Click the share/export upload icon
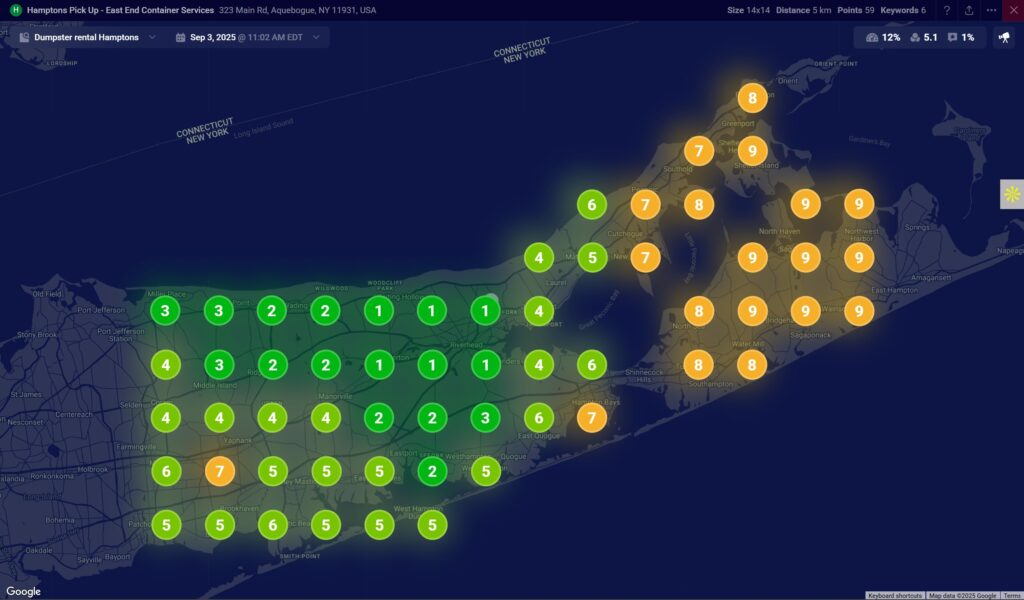 pyautogui.click(x=969, y=10)
